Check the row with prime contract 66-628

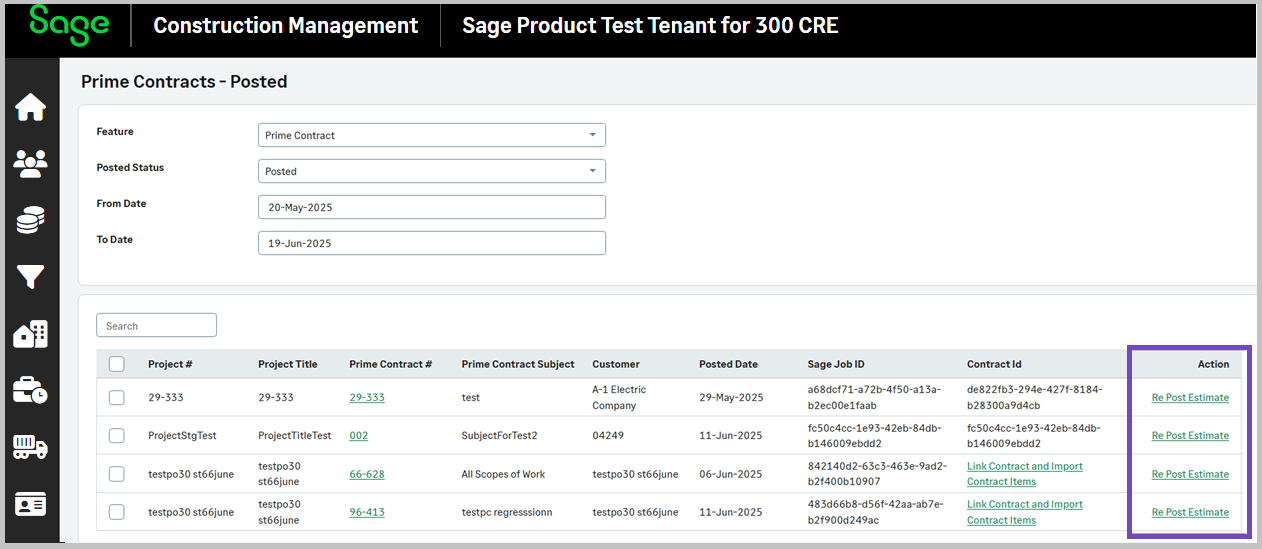click(x=116, y=474)
